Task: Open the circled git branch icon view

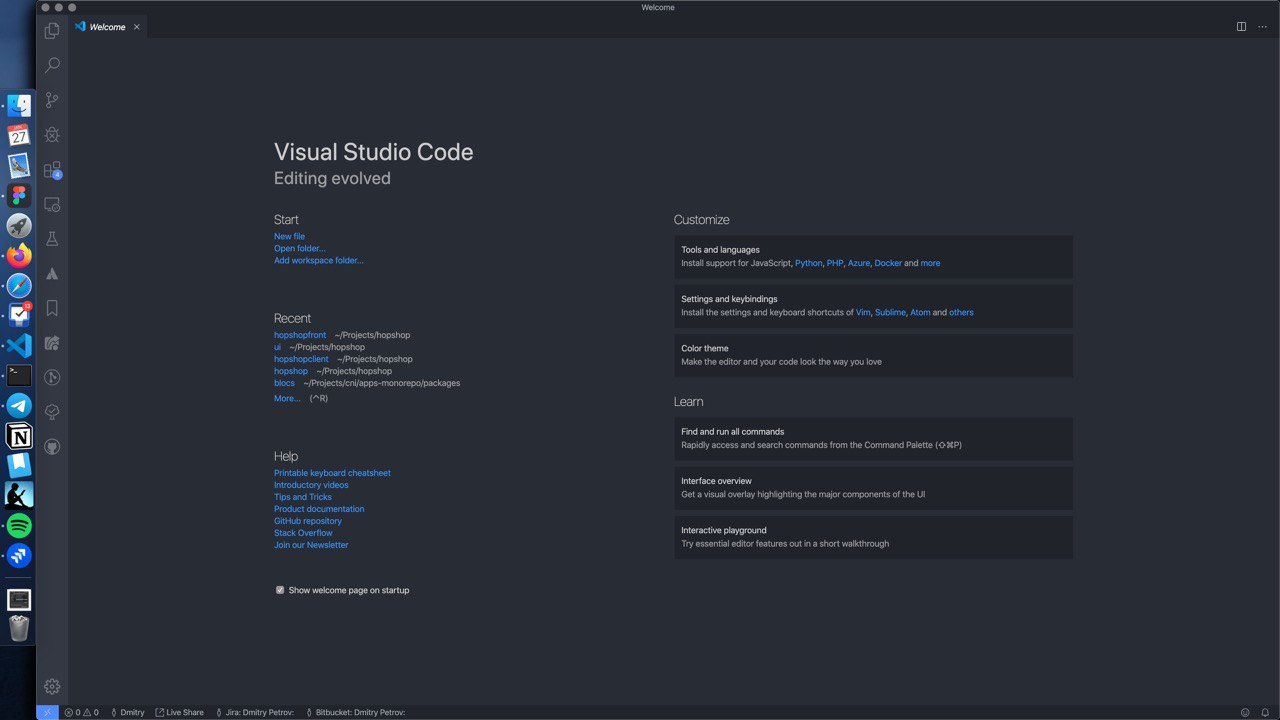Action: 52,378
